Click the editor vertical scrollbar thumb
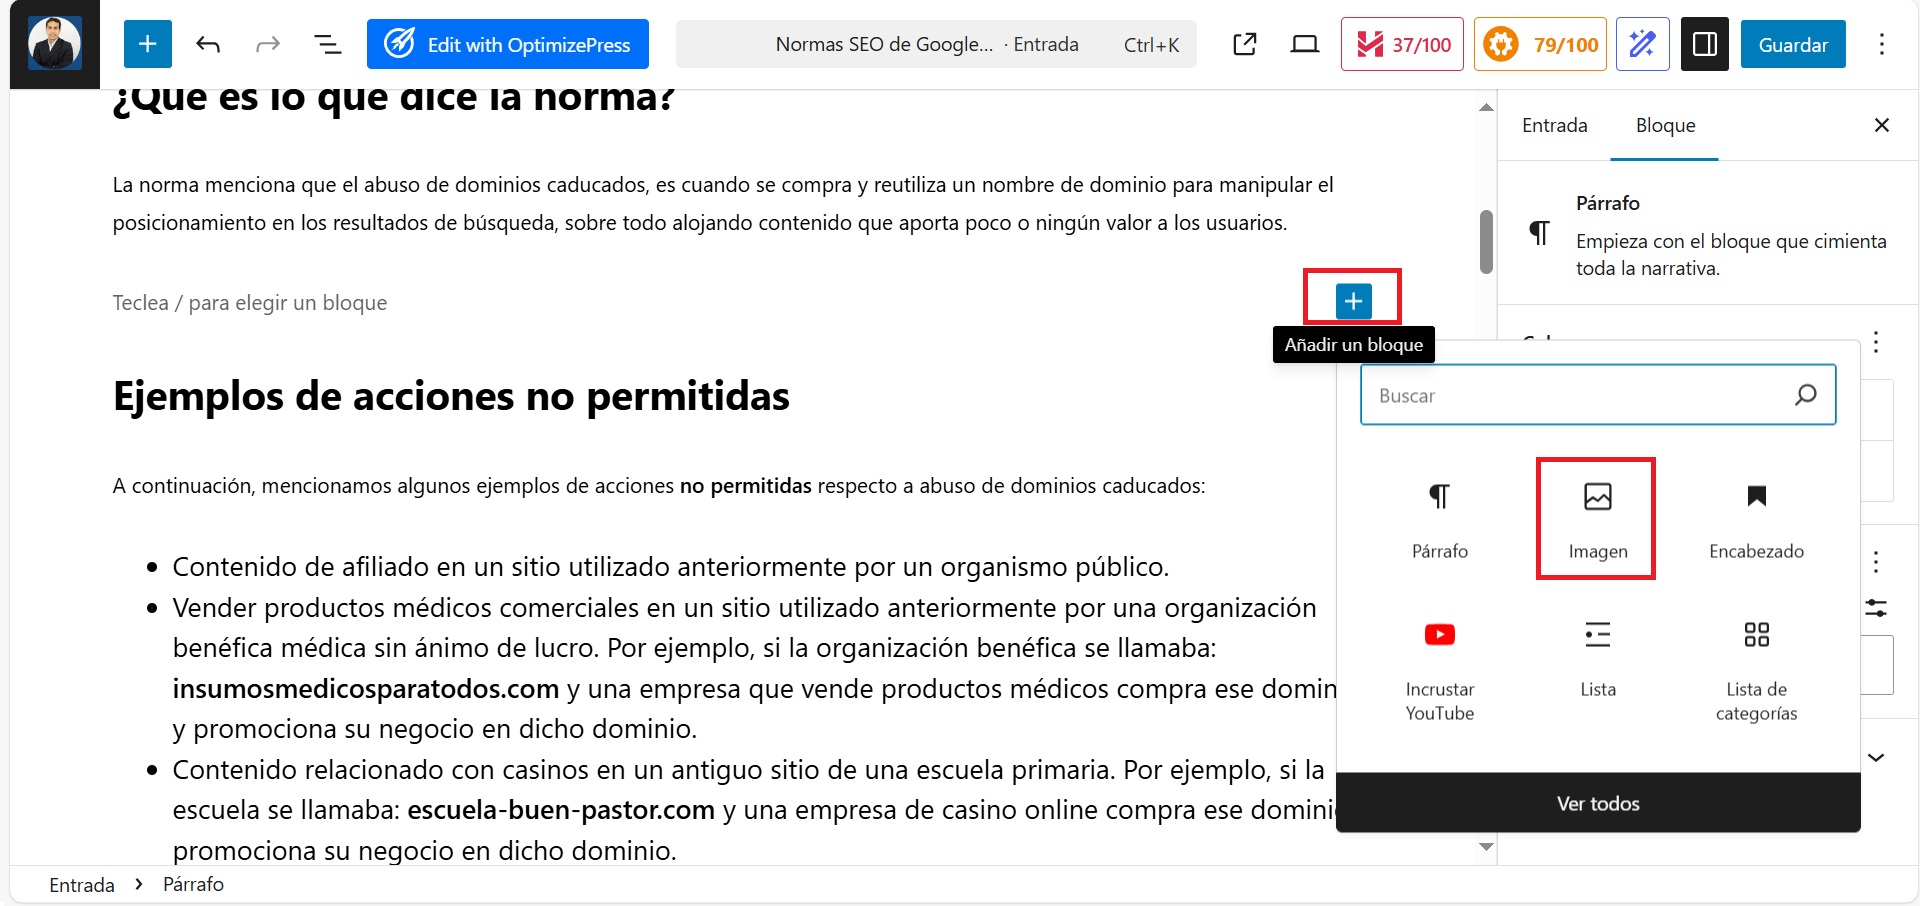1920x906 pixels. click(1486, 241)
